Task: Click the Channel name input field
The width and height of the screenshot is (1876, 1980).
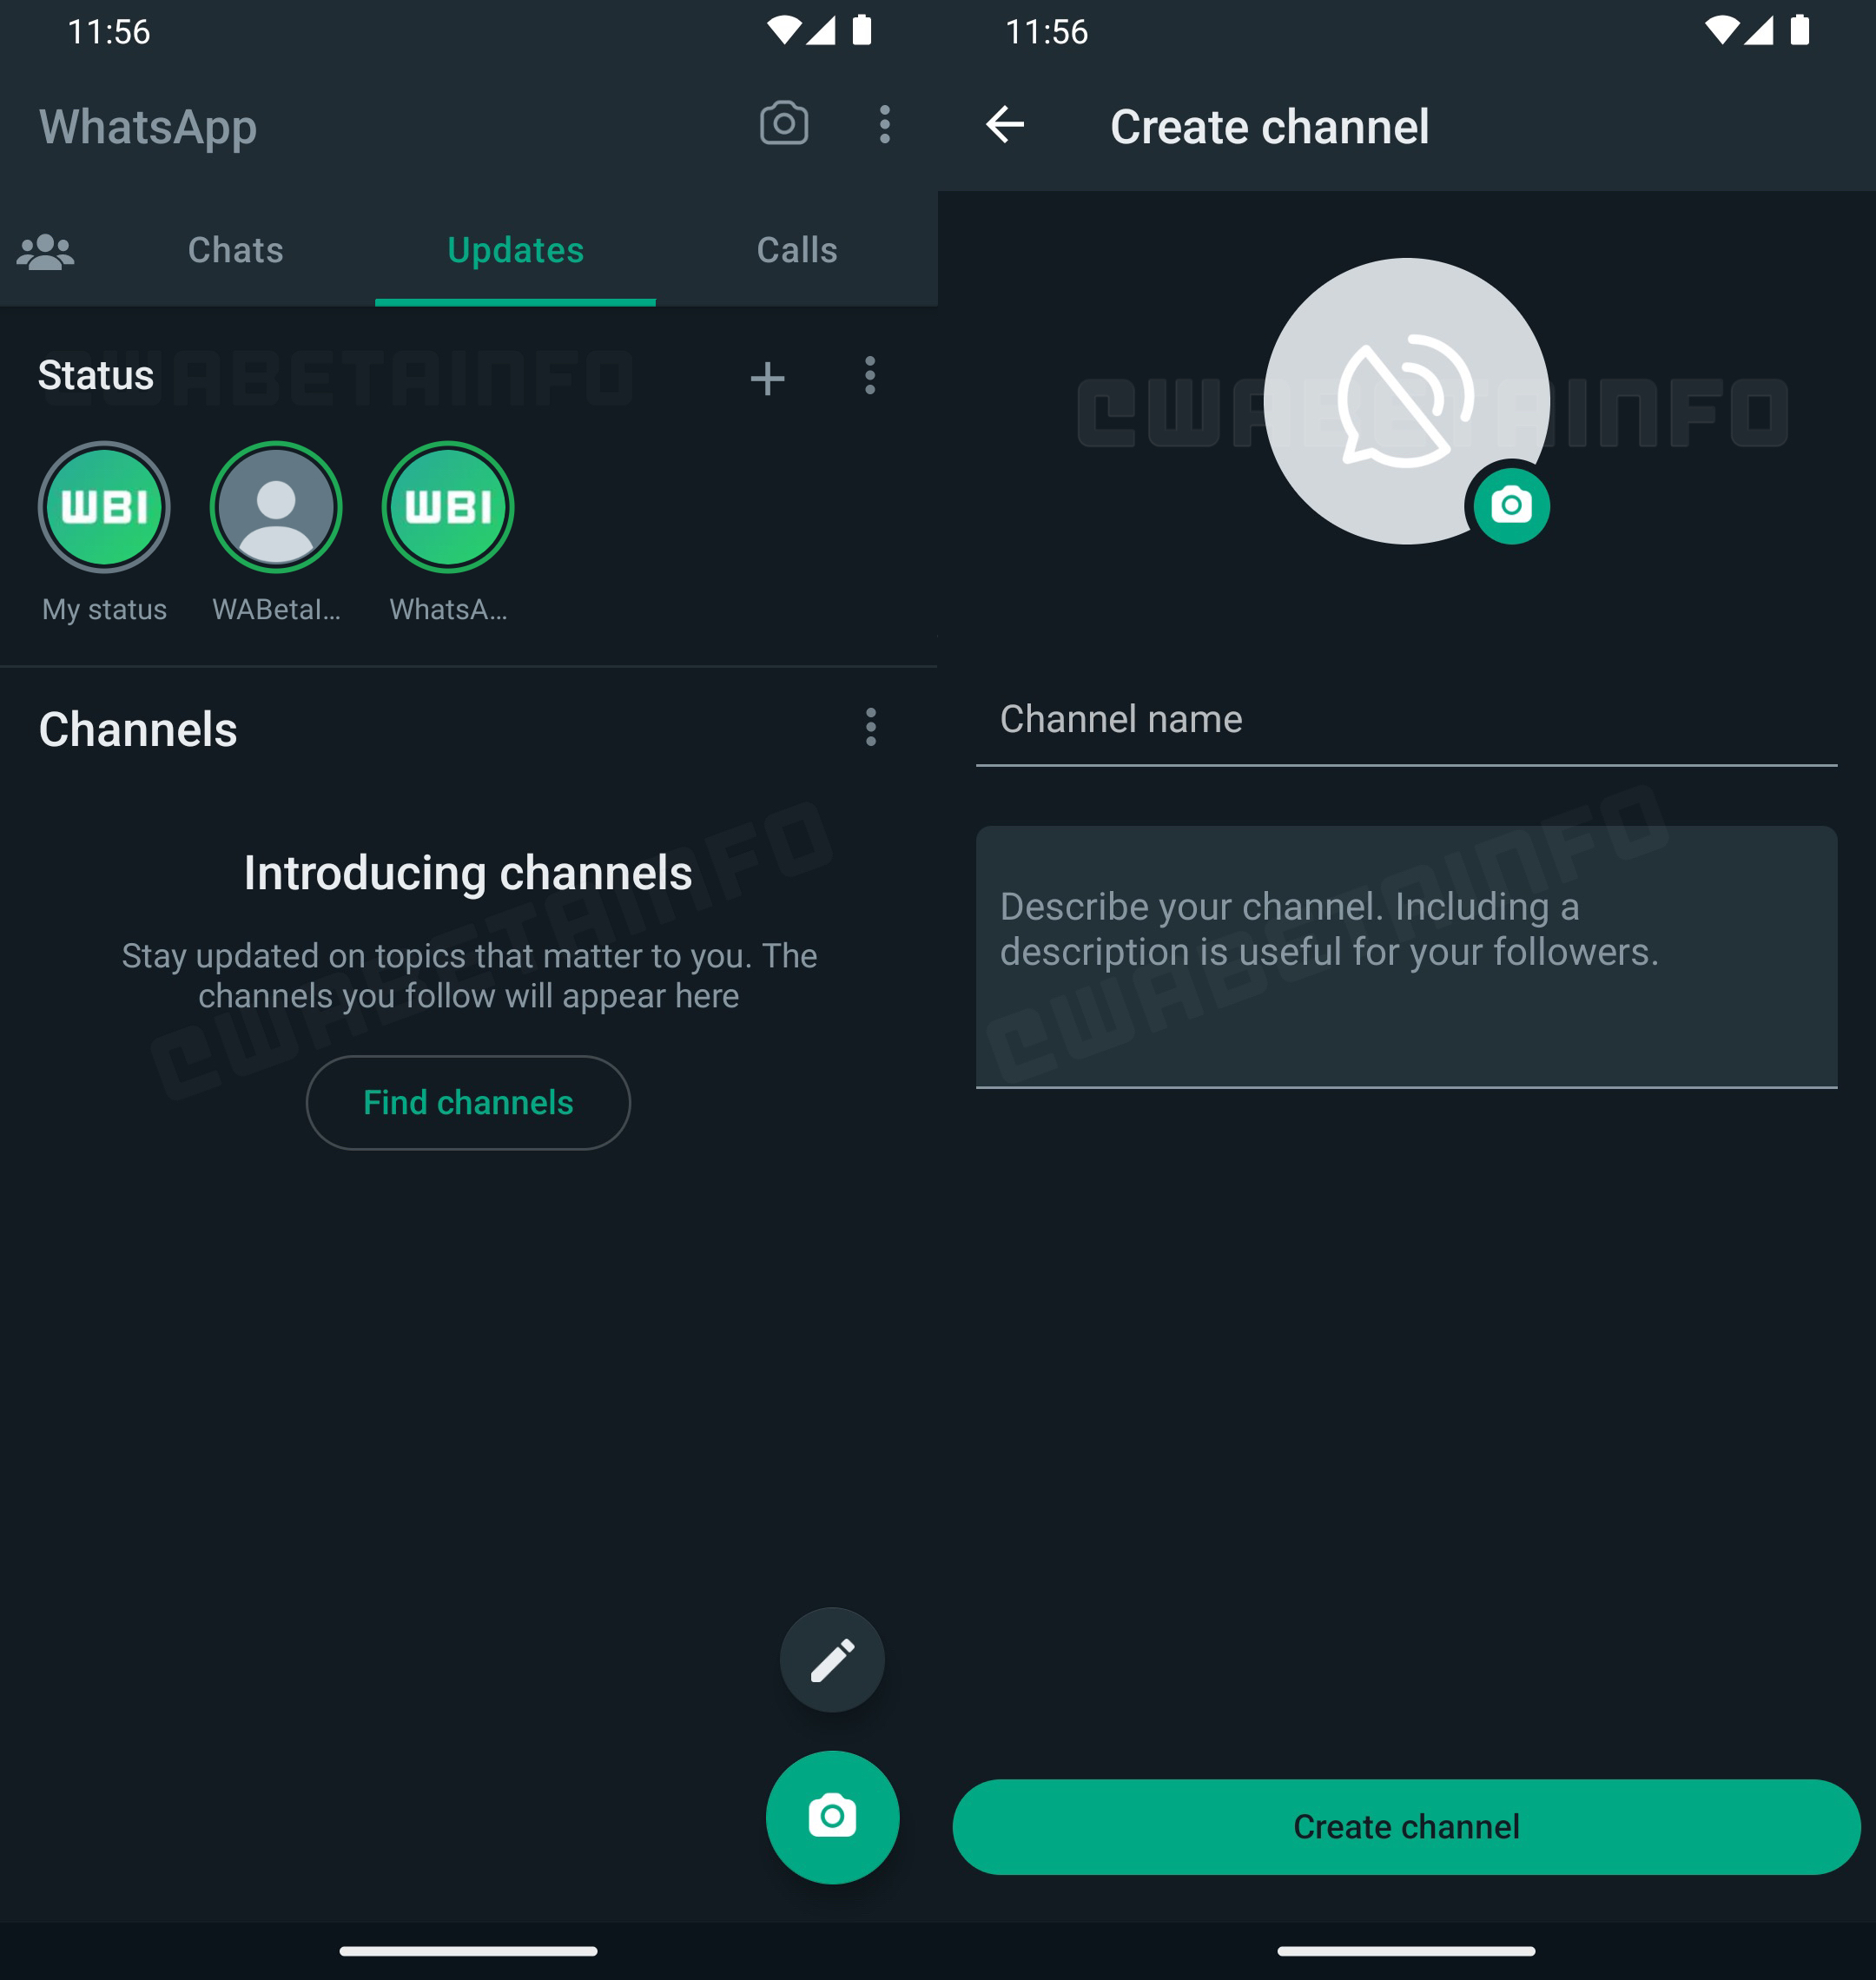Action: 1405,719
